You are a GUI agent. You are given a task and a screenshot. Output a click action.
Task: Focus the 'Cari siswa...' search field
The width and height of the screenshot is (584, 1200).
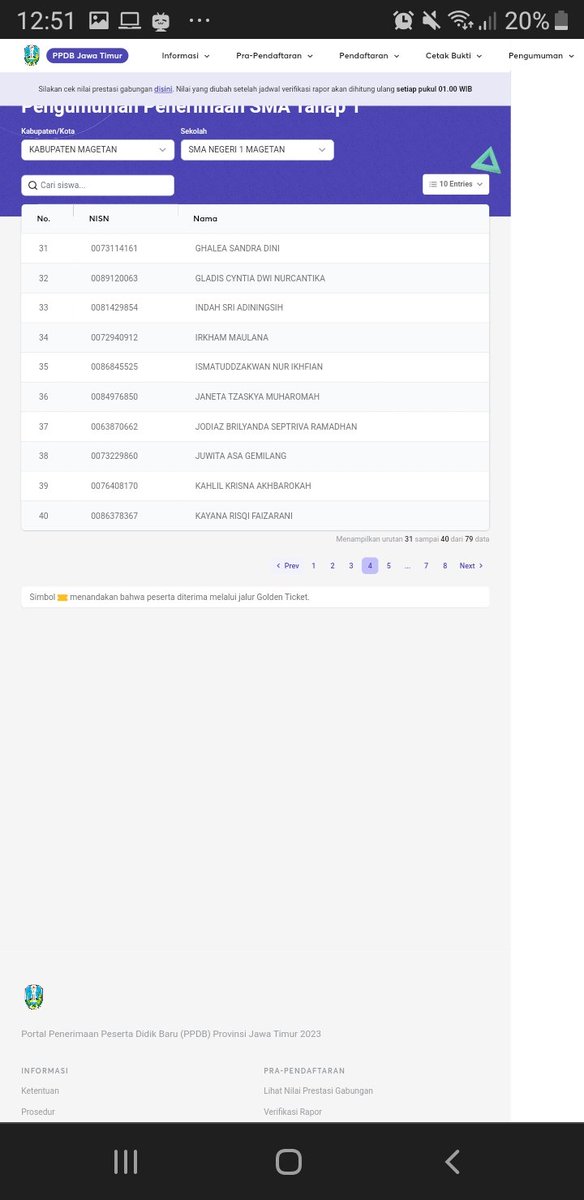(x=98, y=185)
